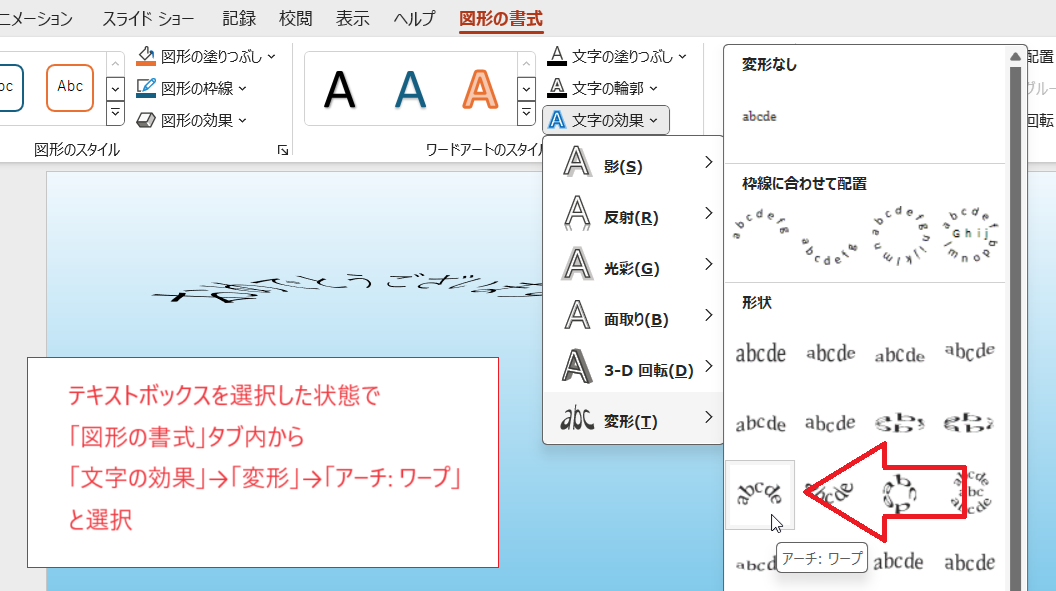Apply the blue A WordArt style
Viewport: 1056px width, 591px height.
pos(410,90)
